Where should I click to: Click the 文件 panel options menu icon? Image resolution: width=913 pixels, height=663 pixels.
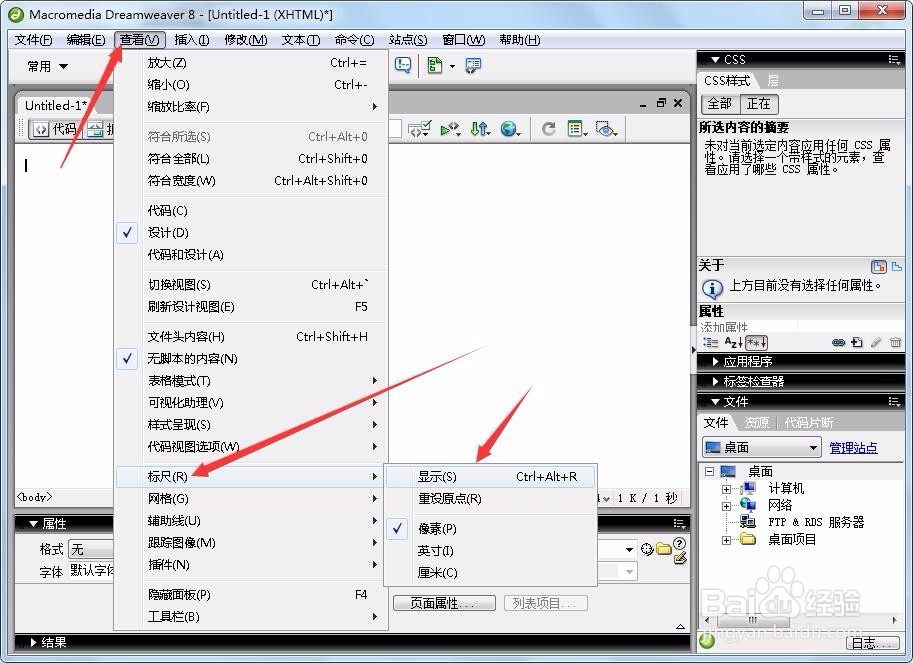click(x=894, y=402)
